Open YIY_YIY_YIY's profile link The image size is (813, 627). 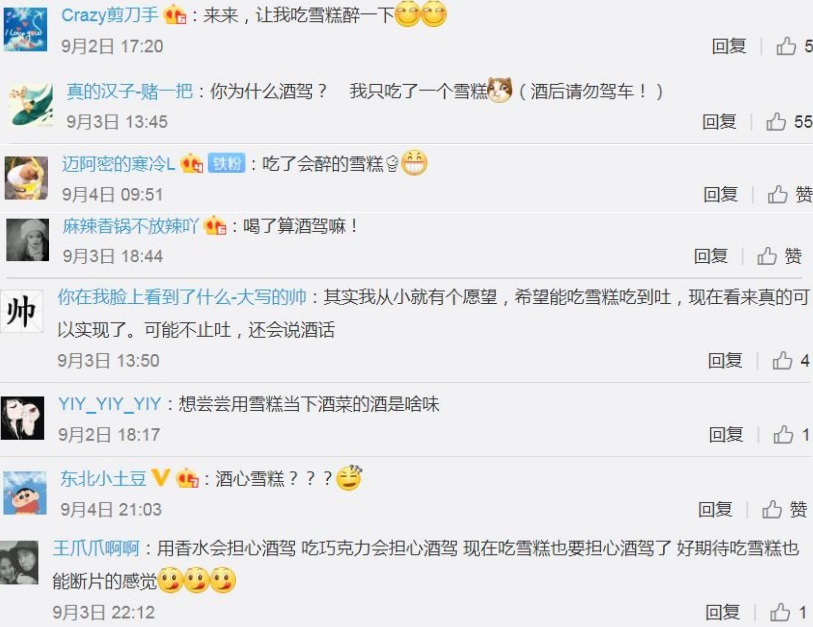110,403
